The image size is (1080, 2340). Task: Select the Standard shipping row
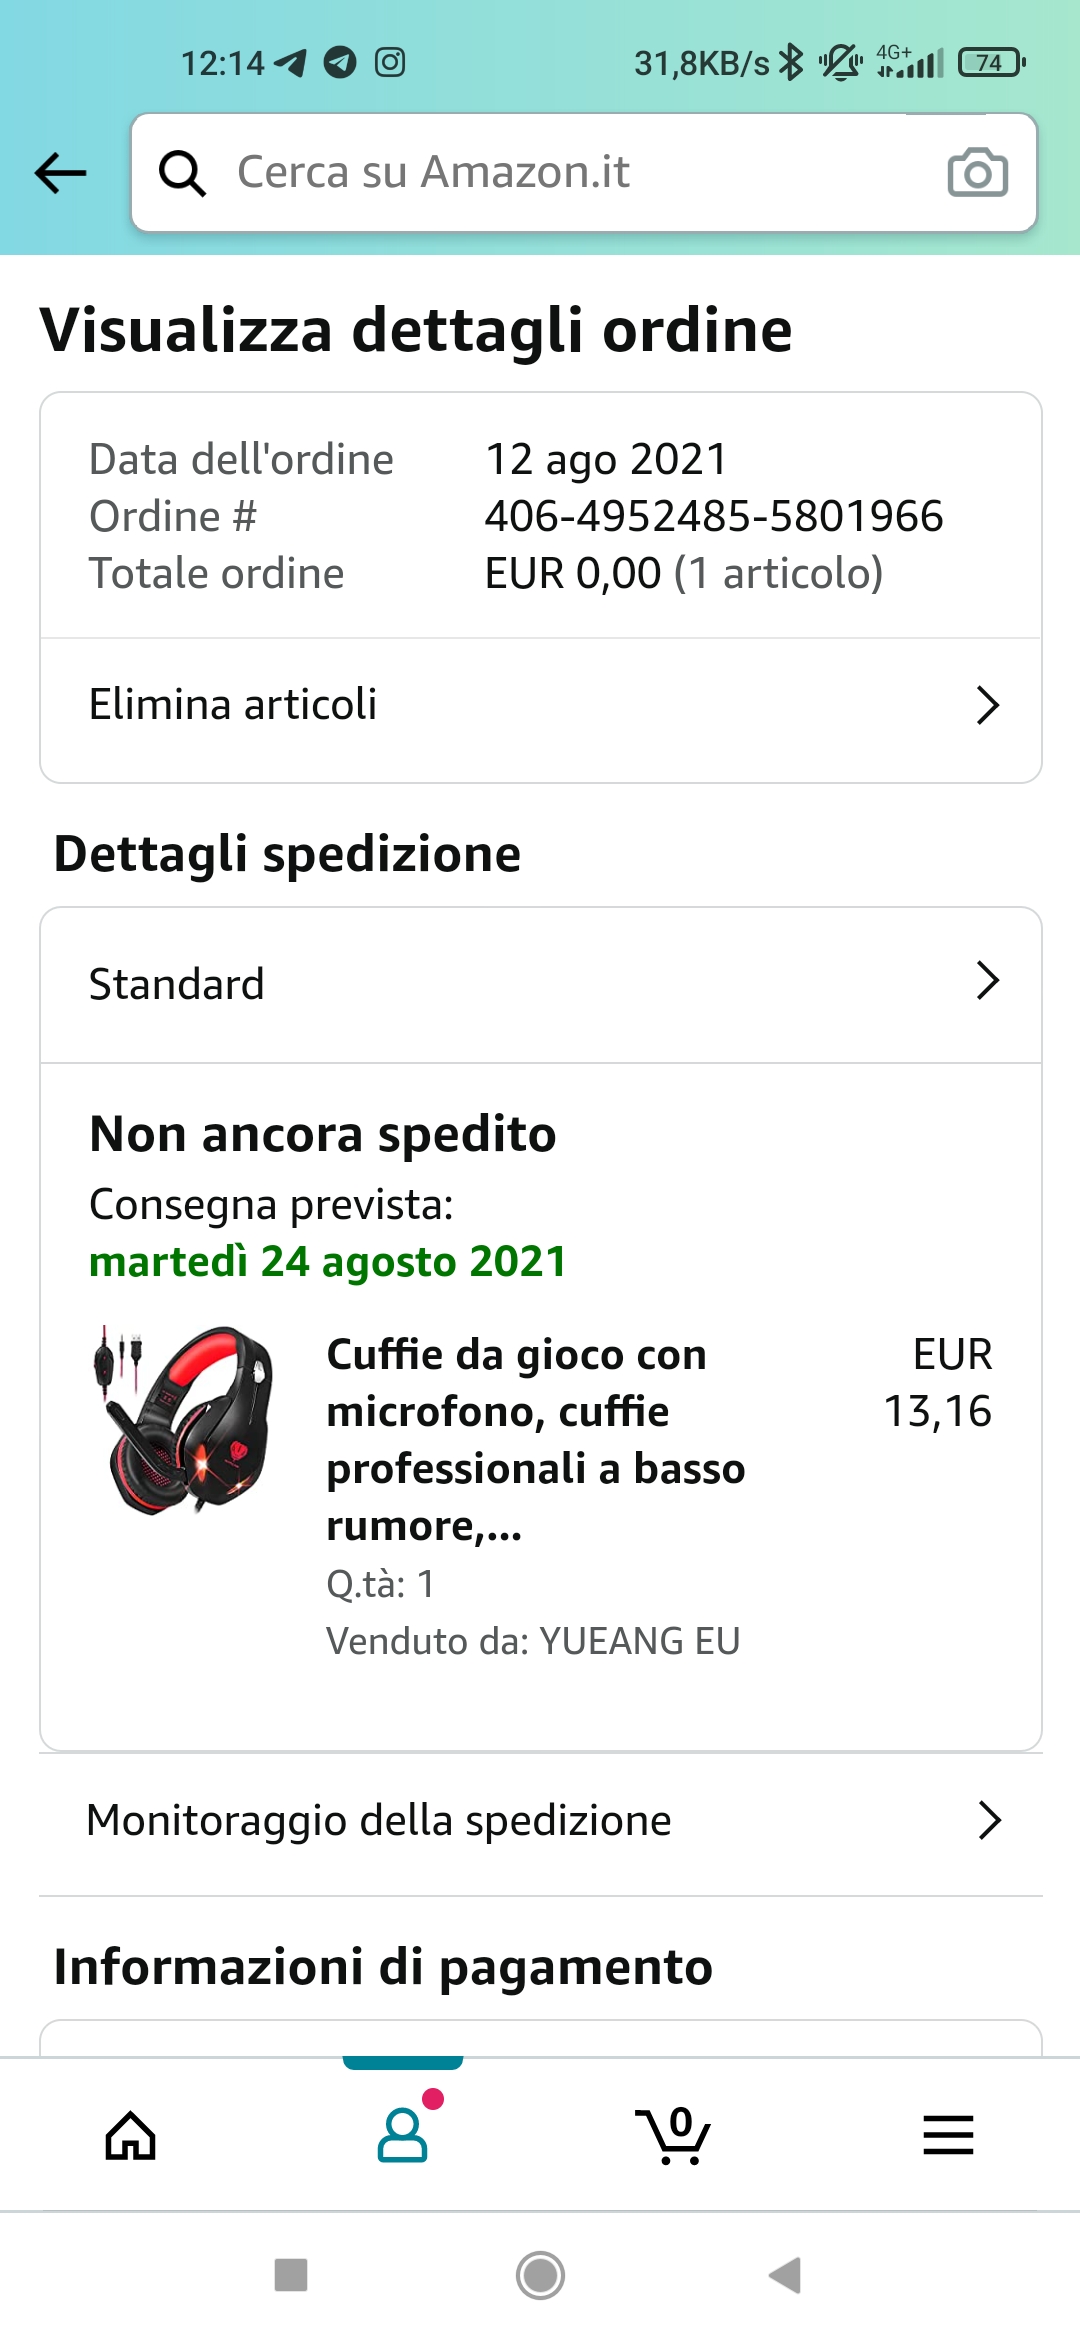coord(541,985)
